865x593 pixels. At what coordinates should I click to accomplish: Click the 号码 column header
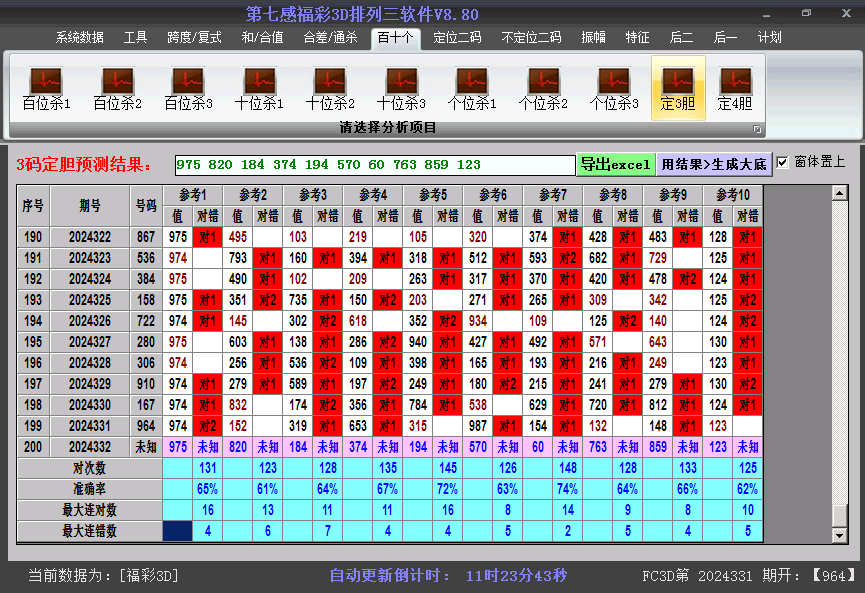coord(146,206)
